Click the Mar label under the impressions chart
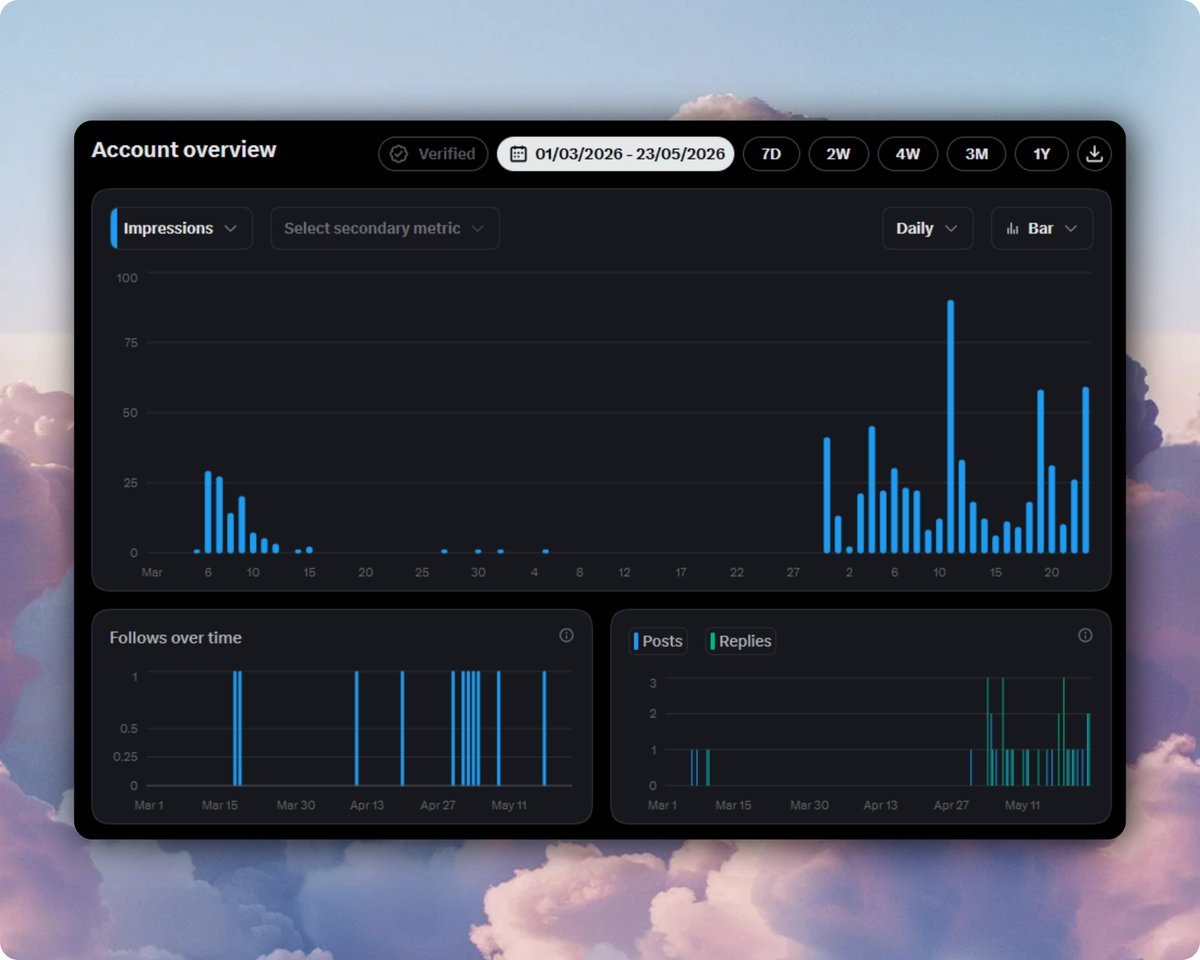This screenshot has height=960, width=1200. [x=151, y=573]
